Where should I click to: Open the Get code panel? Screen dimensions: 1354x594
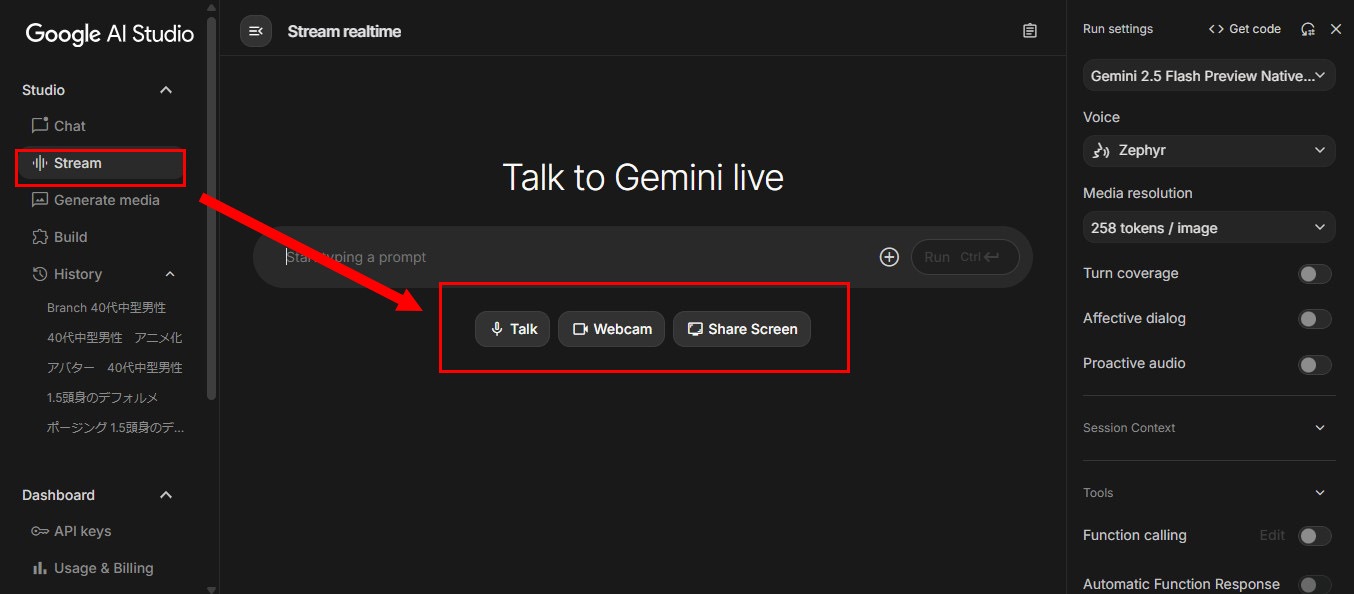point(1244,29)
